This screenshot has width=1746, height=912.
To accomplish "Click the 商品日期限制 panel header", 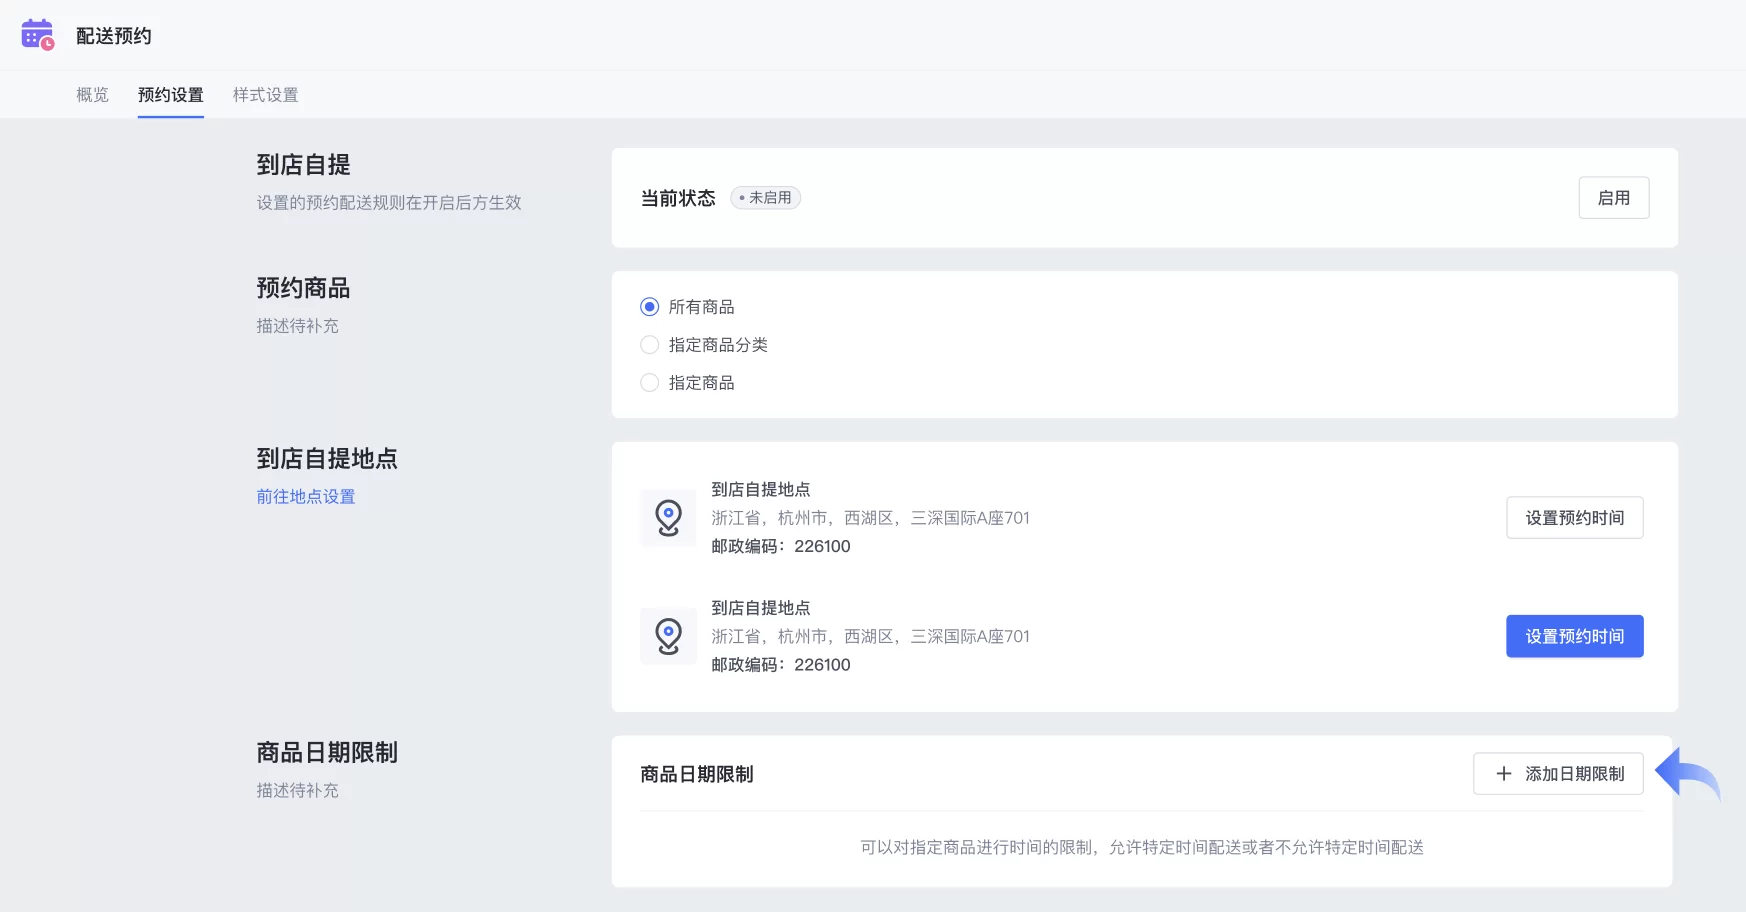I will (x=697, y=773).
